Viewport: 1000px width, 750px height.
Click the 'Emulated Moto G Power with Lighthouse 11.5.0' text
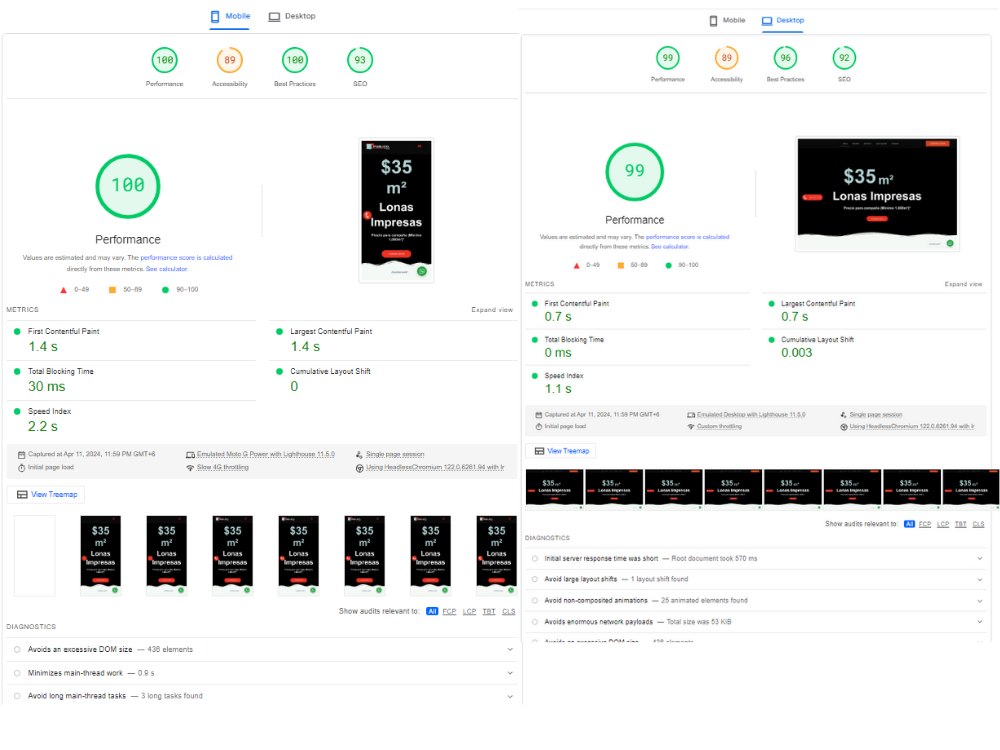266,455
